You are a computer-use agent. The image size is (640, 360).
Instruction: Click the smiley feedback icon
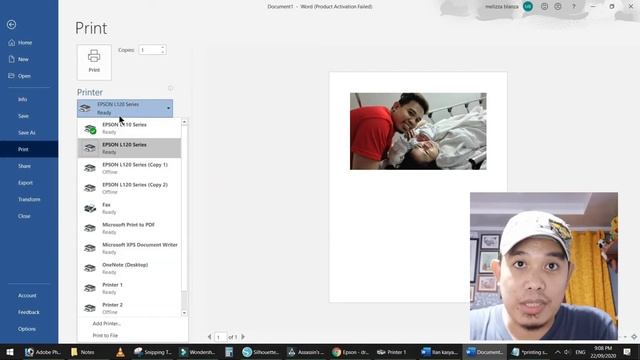point(544,7)
